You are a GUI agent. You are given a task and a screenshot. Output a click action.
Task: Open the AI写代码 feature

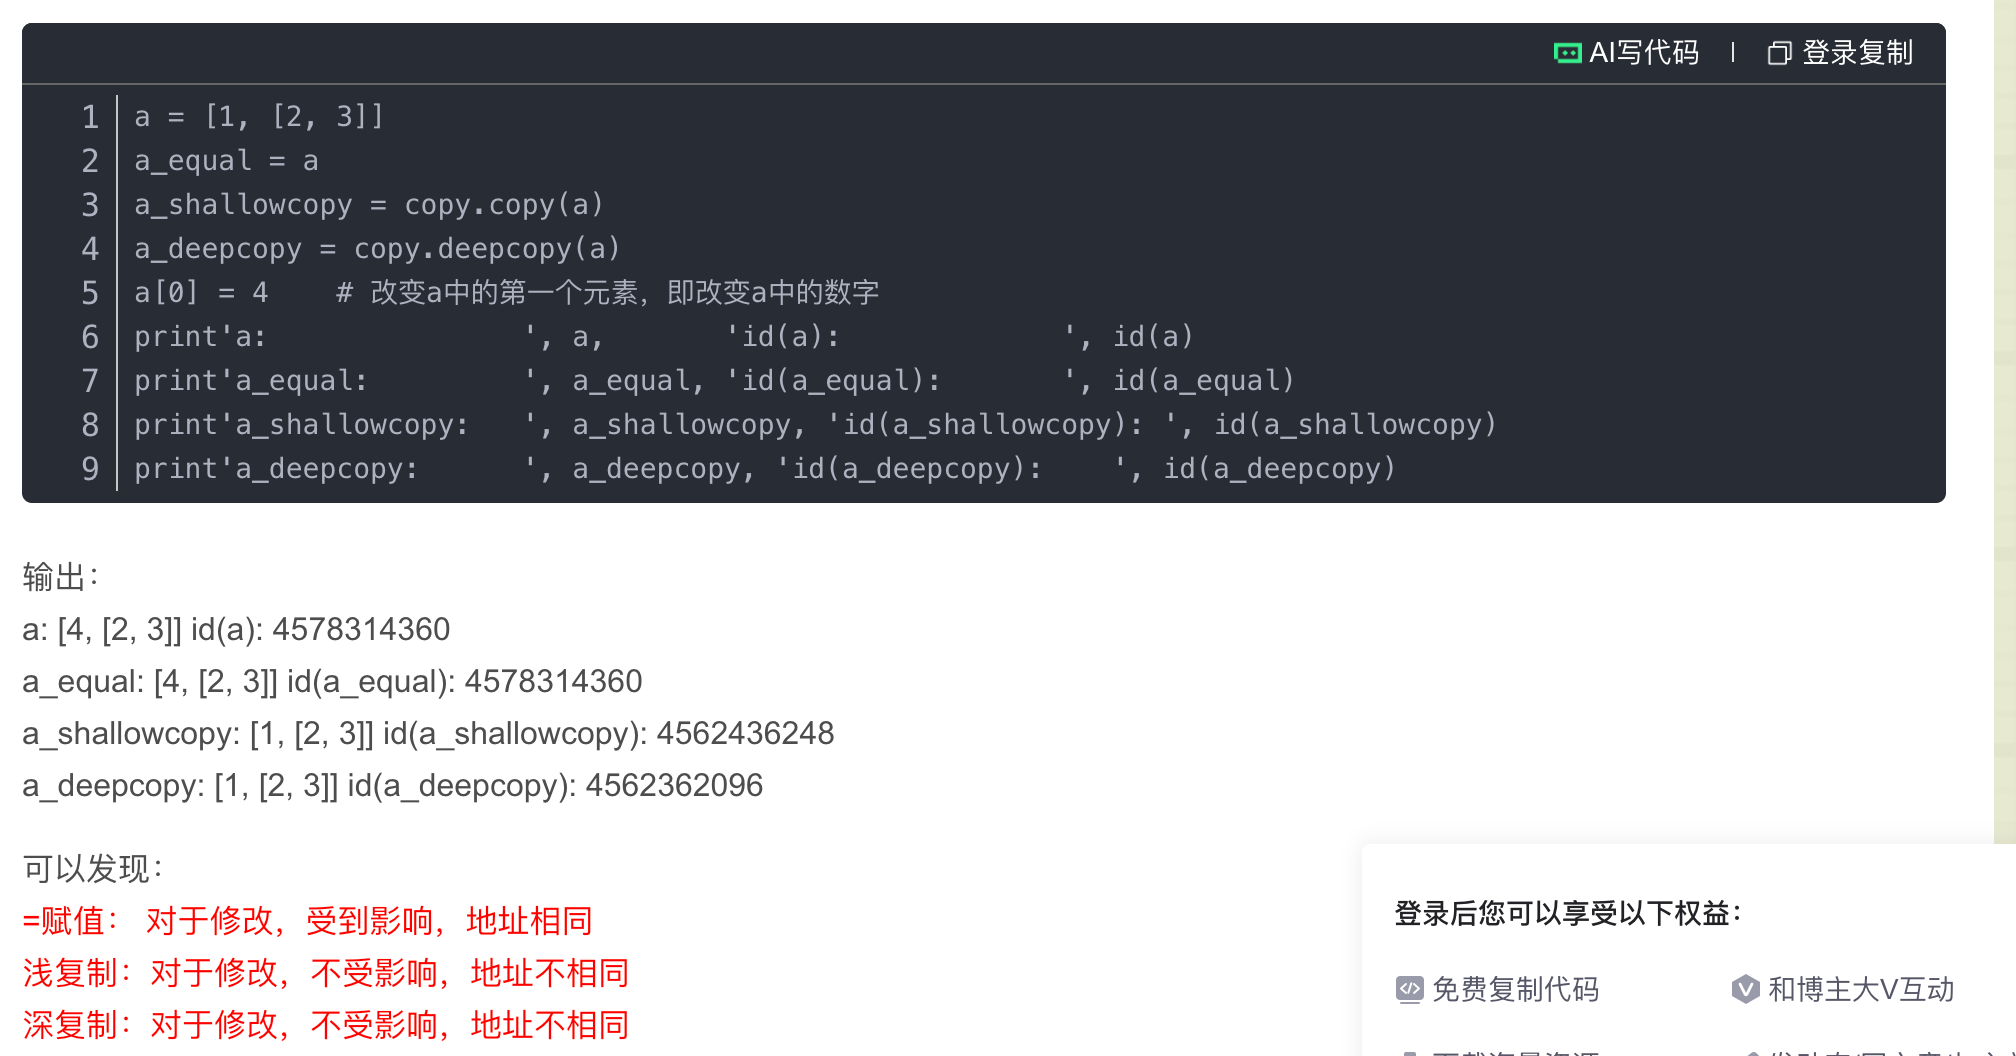[x=1645, y=52]
